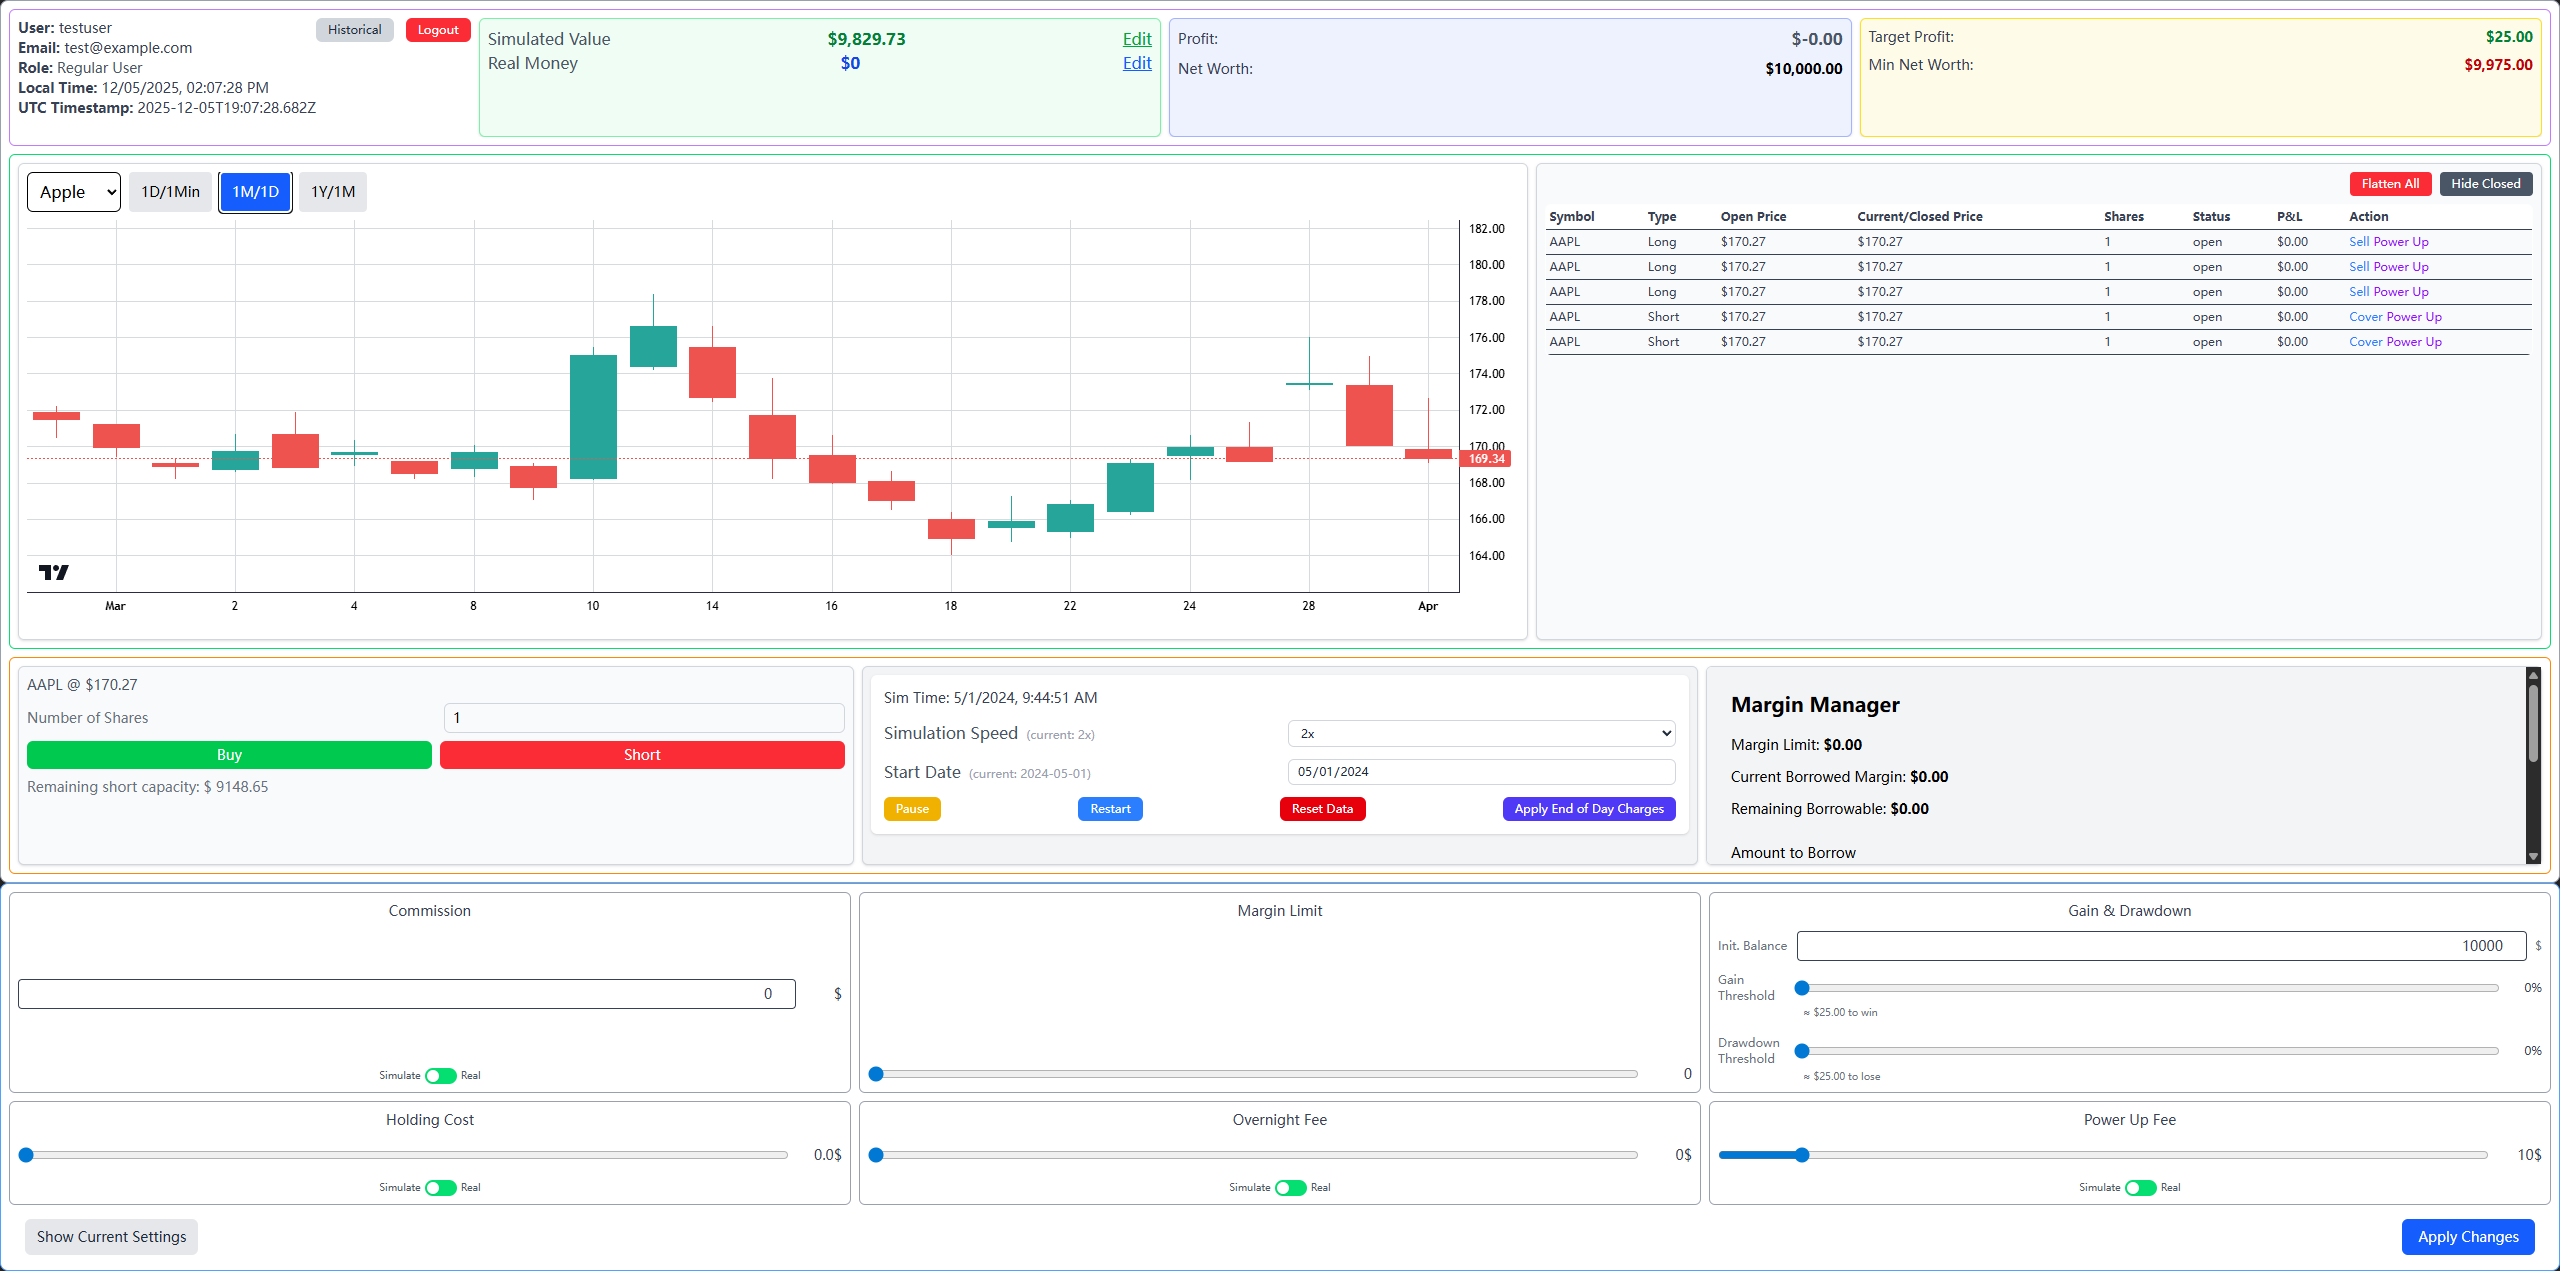Toggle Overnight Fee Simulate/Real switch
This screenshot has width=2560, height=1271.
click(x=1290, y=1188)
